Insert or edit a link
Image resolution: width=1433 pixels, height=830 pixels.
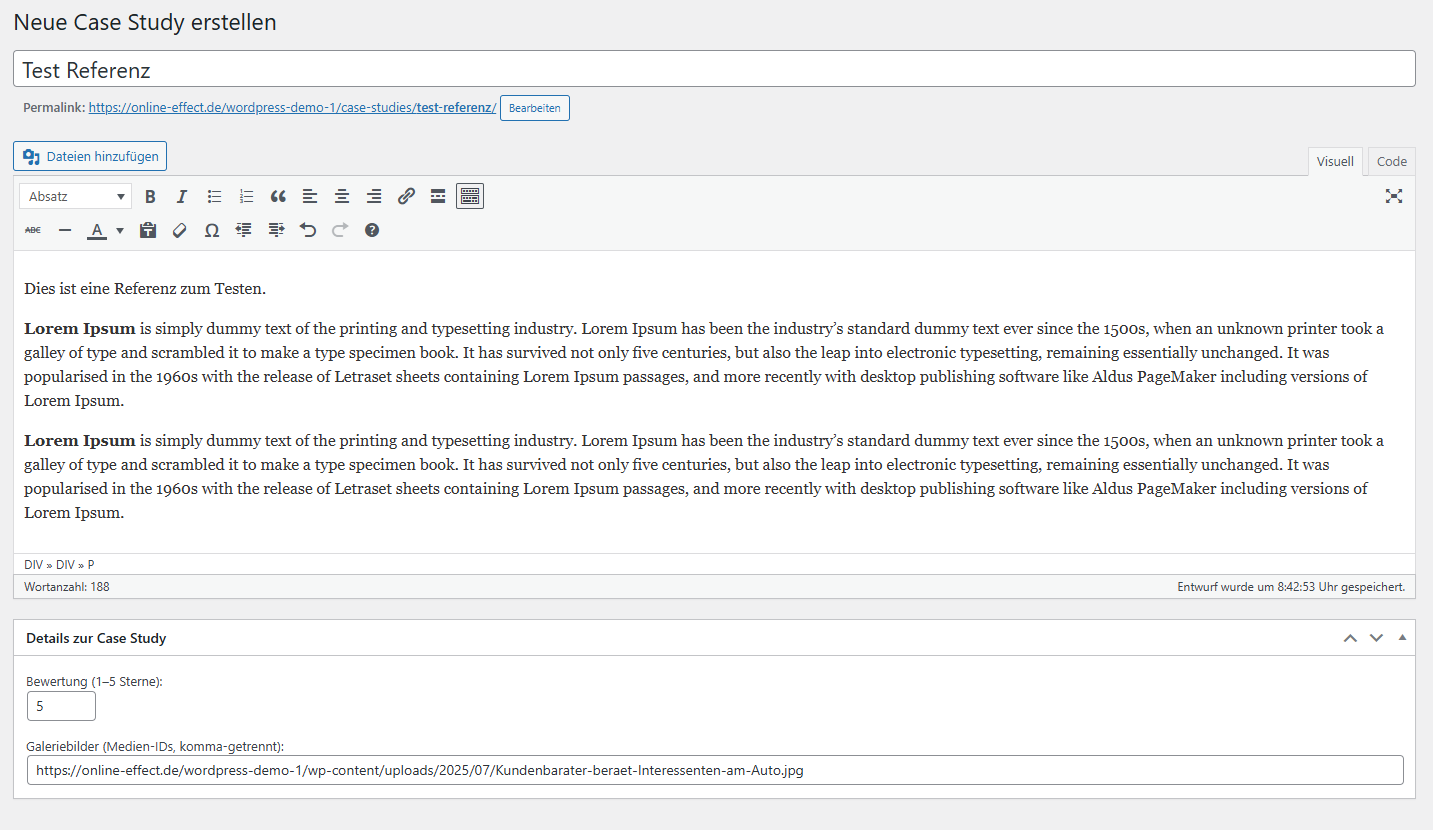[x=406, y=197]
